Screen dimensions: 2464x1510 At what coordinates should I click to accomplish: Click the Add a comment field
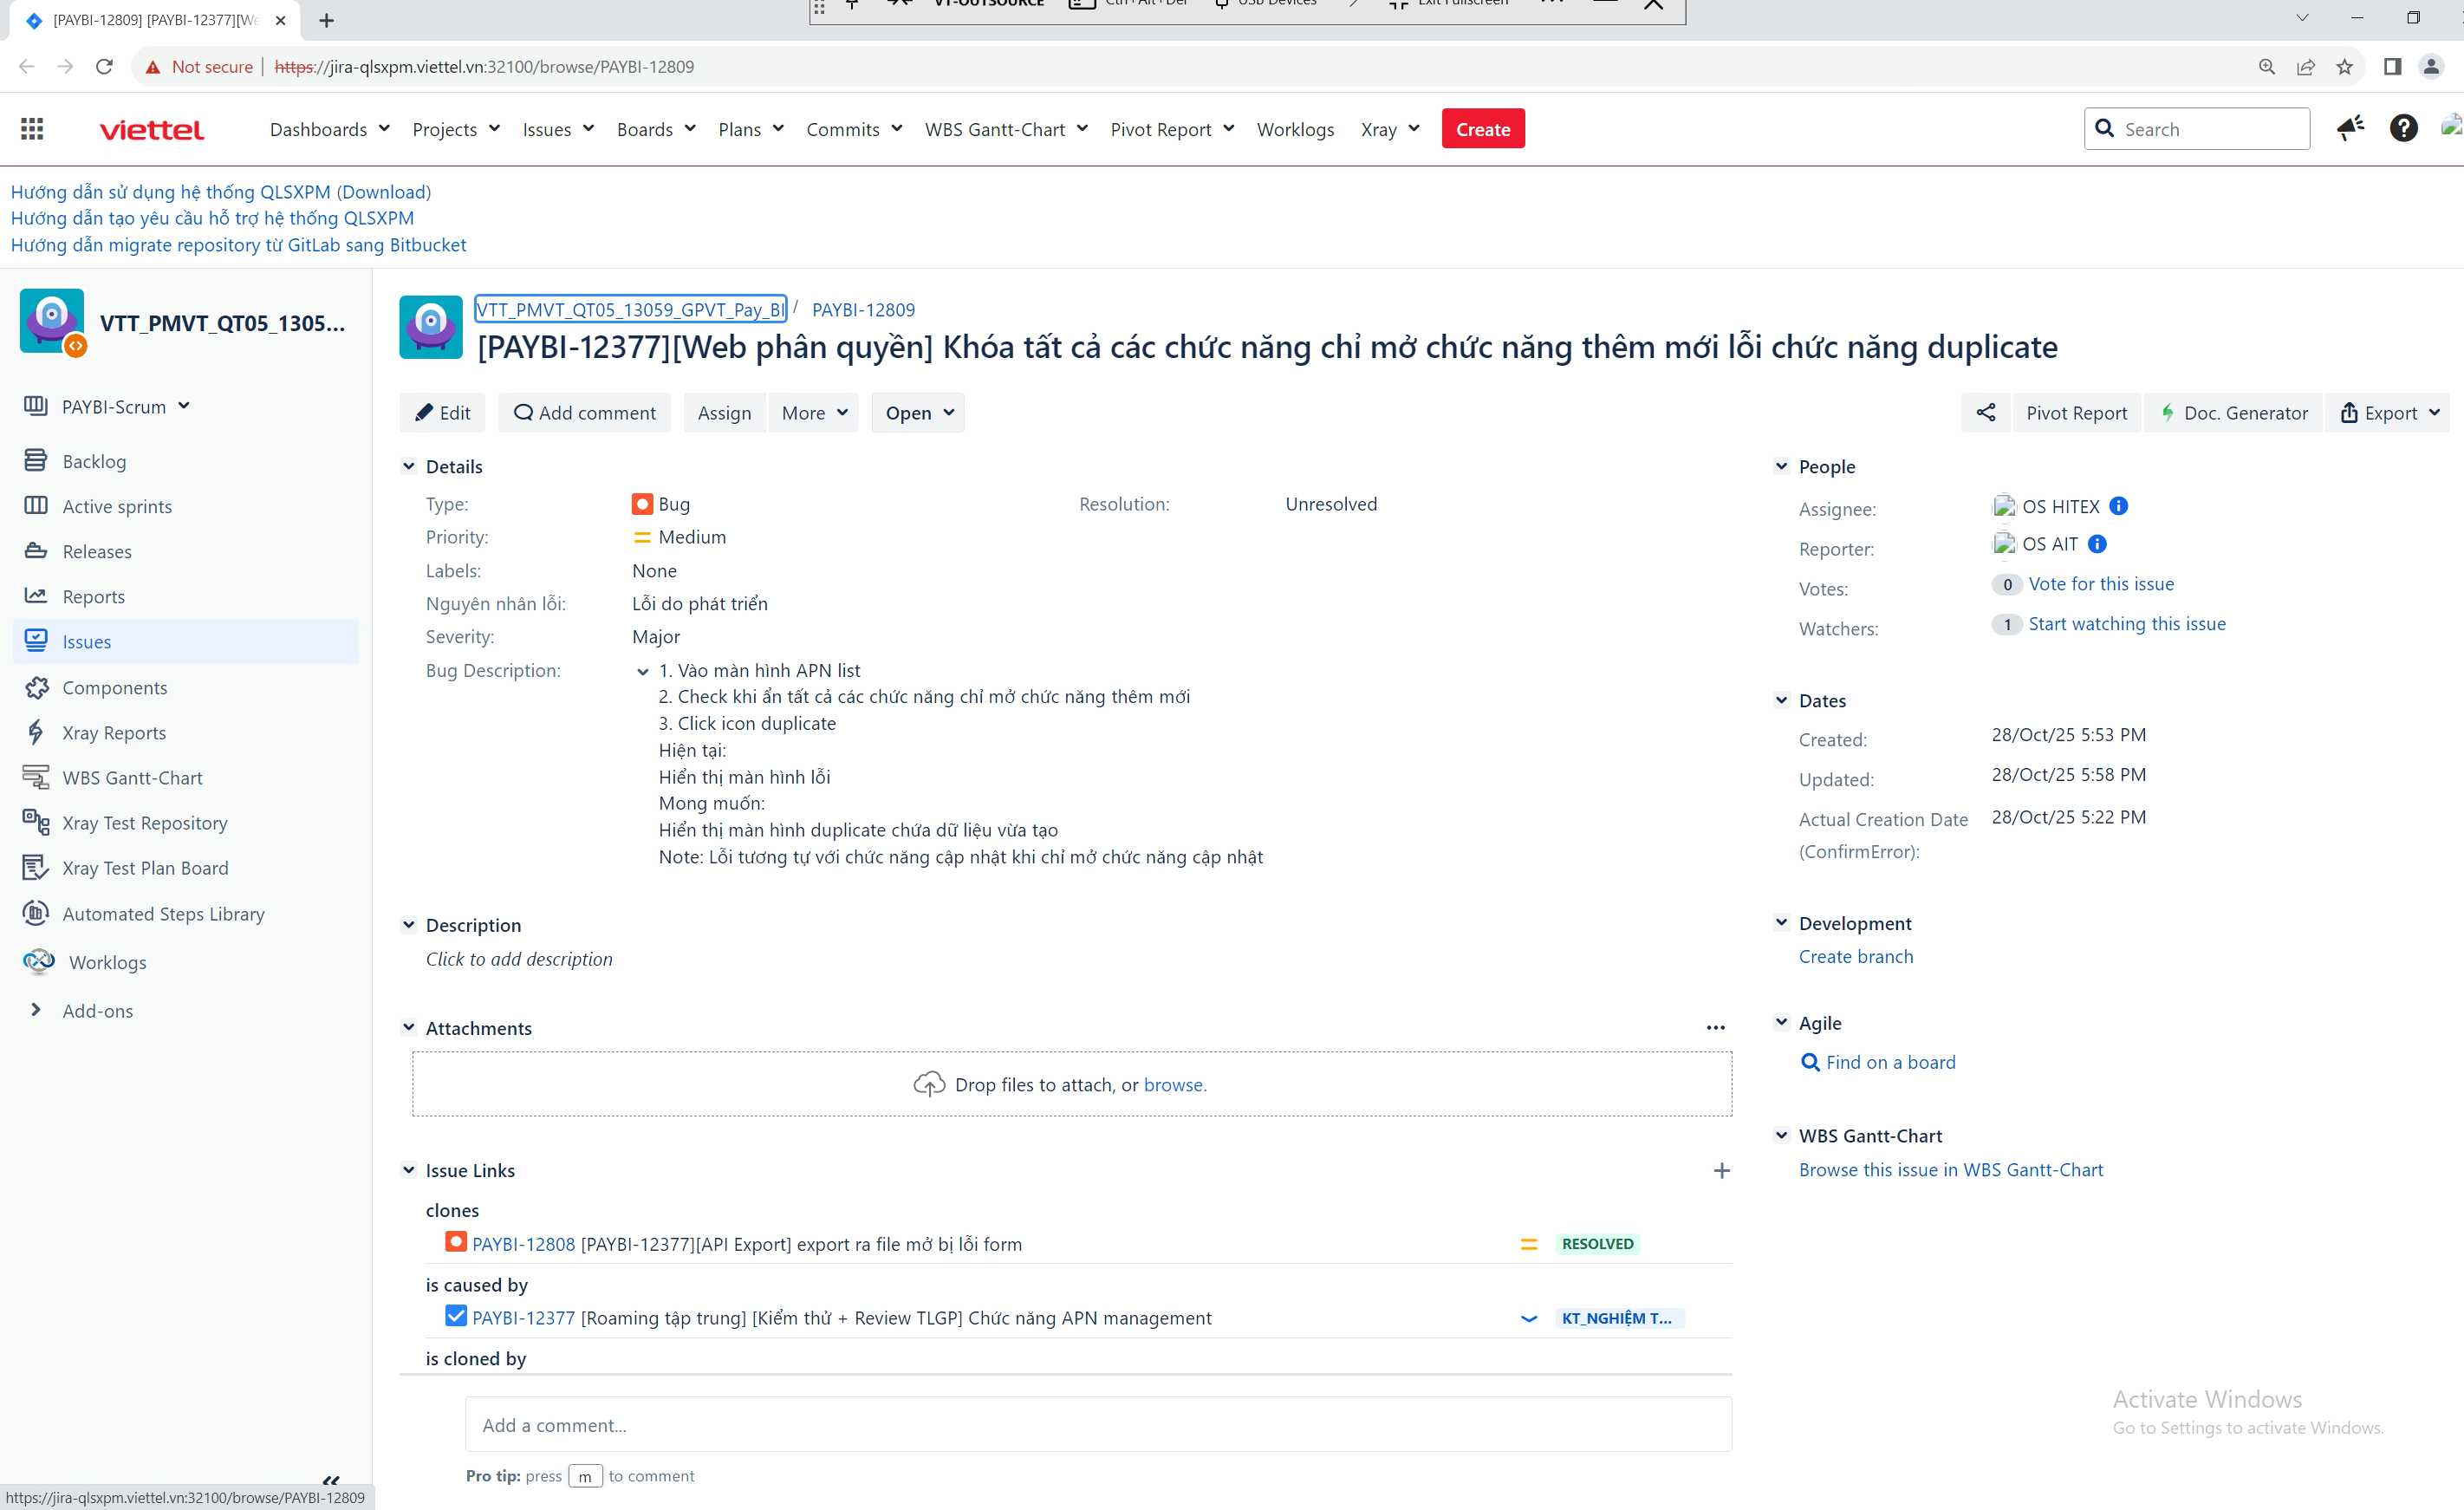(1097, 1425)
